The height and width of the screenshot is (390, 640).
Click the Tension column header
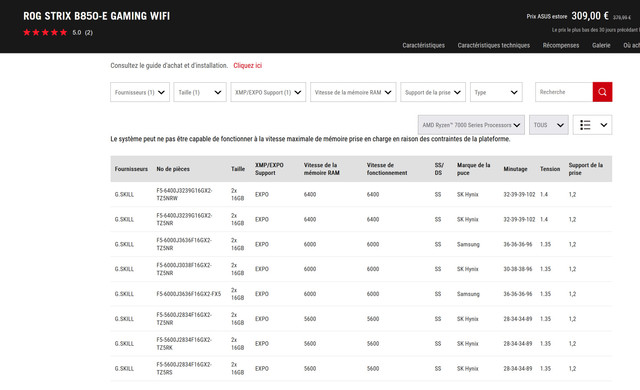click(550, 169)
